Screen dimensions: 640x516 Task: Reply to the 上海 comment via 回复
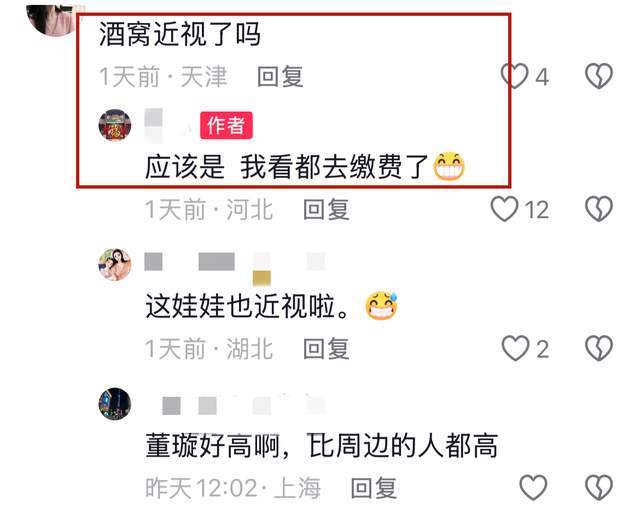(374, 488)
